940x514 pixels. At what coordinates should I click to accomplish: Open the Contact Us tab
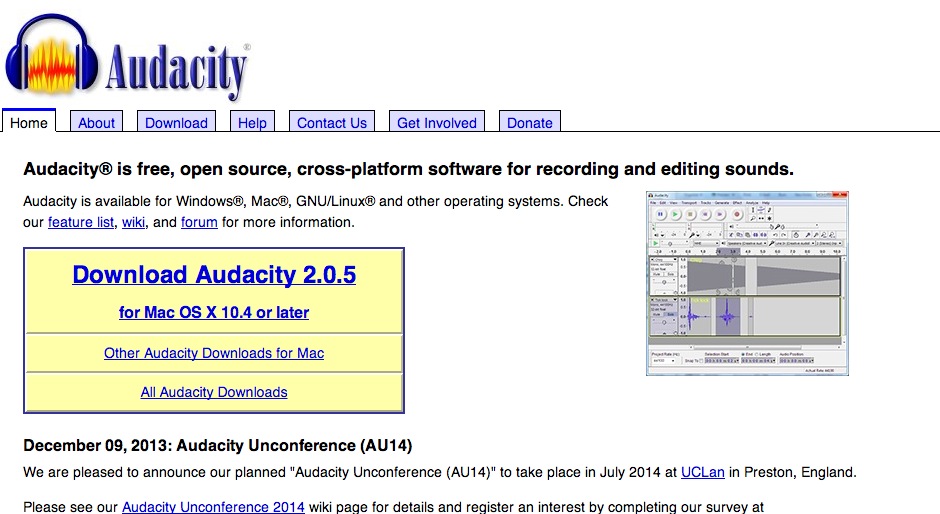pos(332,122)
